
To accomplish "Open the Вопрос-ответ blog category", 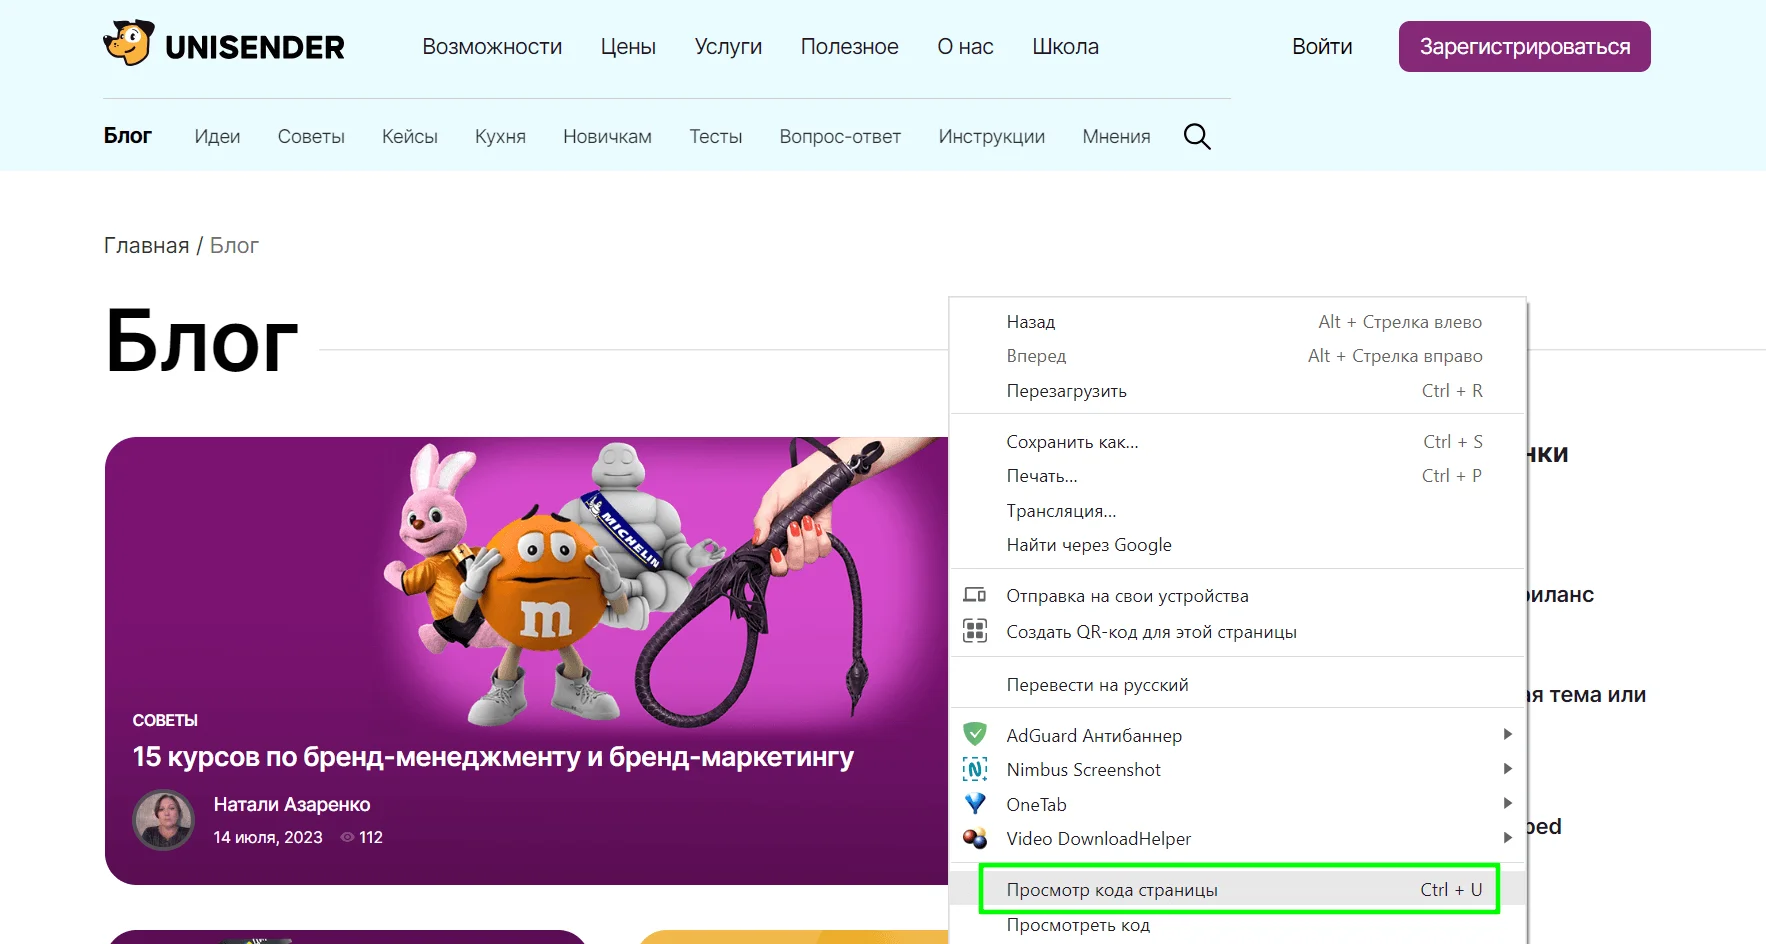I will tap(840, 136).
